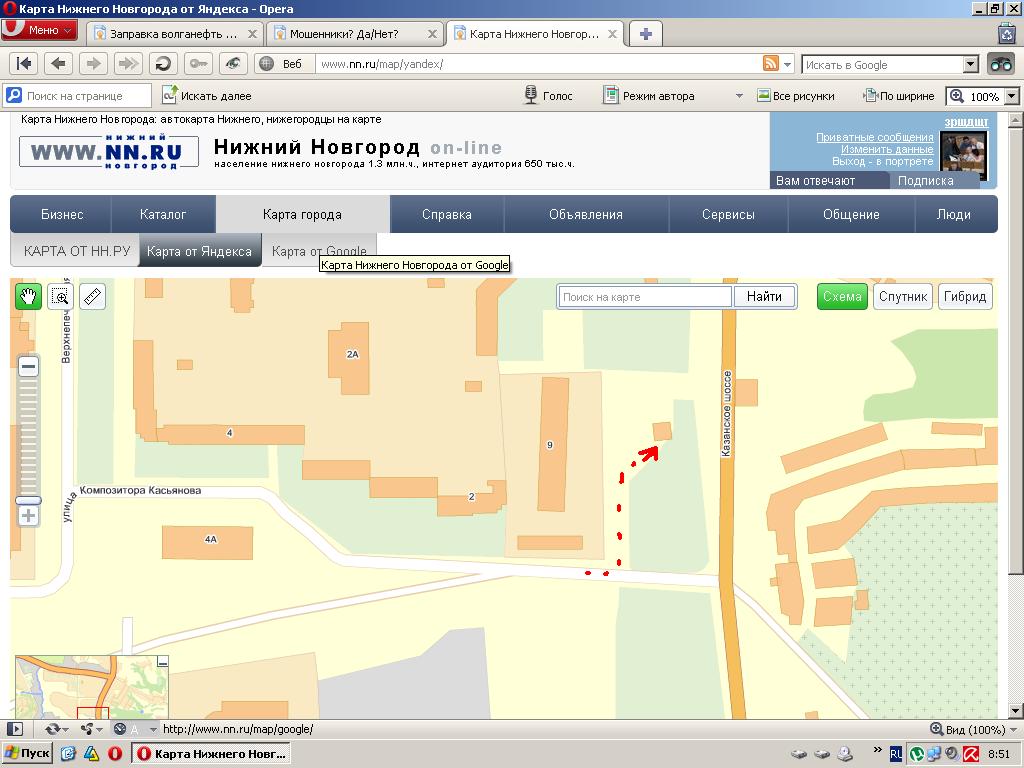Click the minimap overview thumbnail
1024x768 pixels.
[x=91, y=687]
